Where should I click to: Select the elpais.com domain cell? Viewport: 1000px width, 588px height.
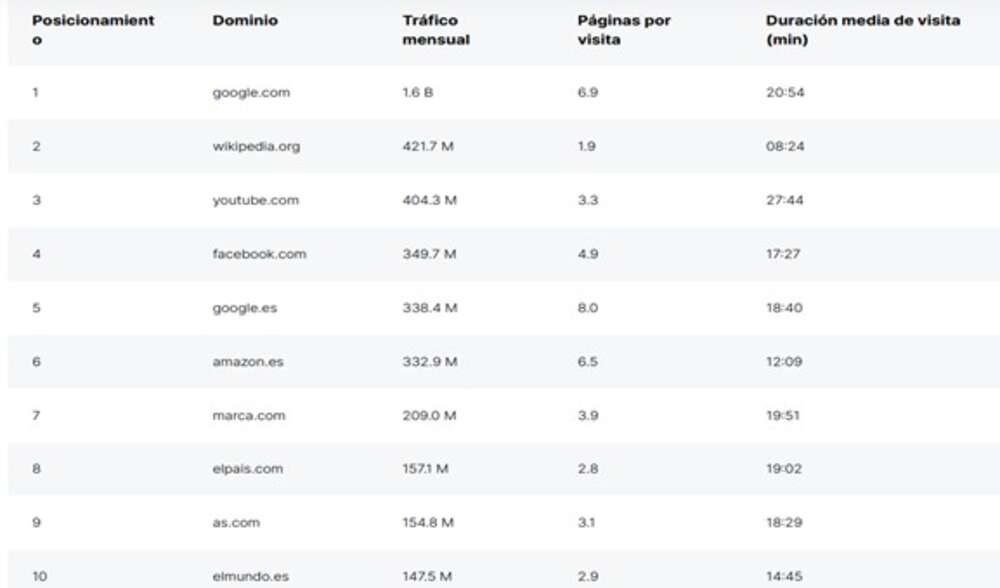pos(247,468)
